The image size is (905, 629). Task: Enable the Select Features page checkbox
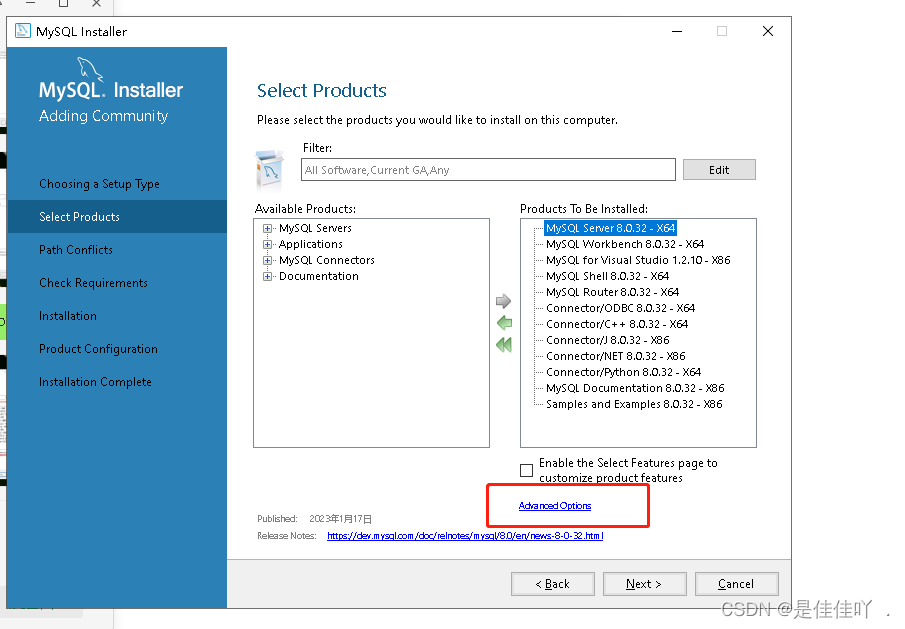pyautogui.click(x=526, y=470)
